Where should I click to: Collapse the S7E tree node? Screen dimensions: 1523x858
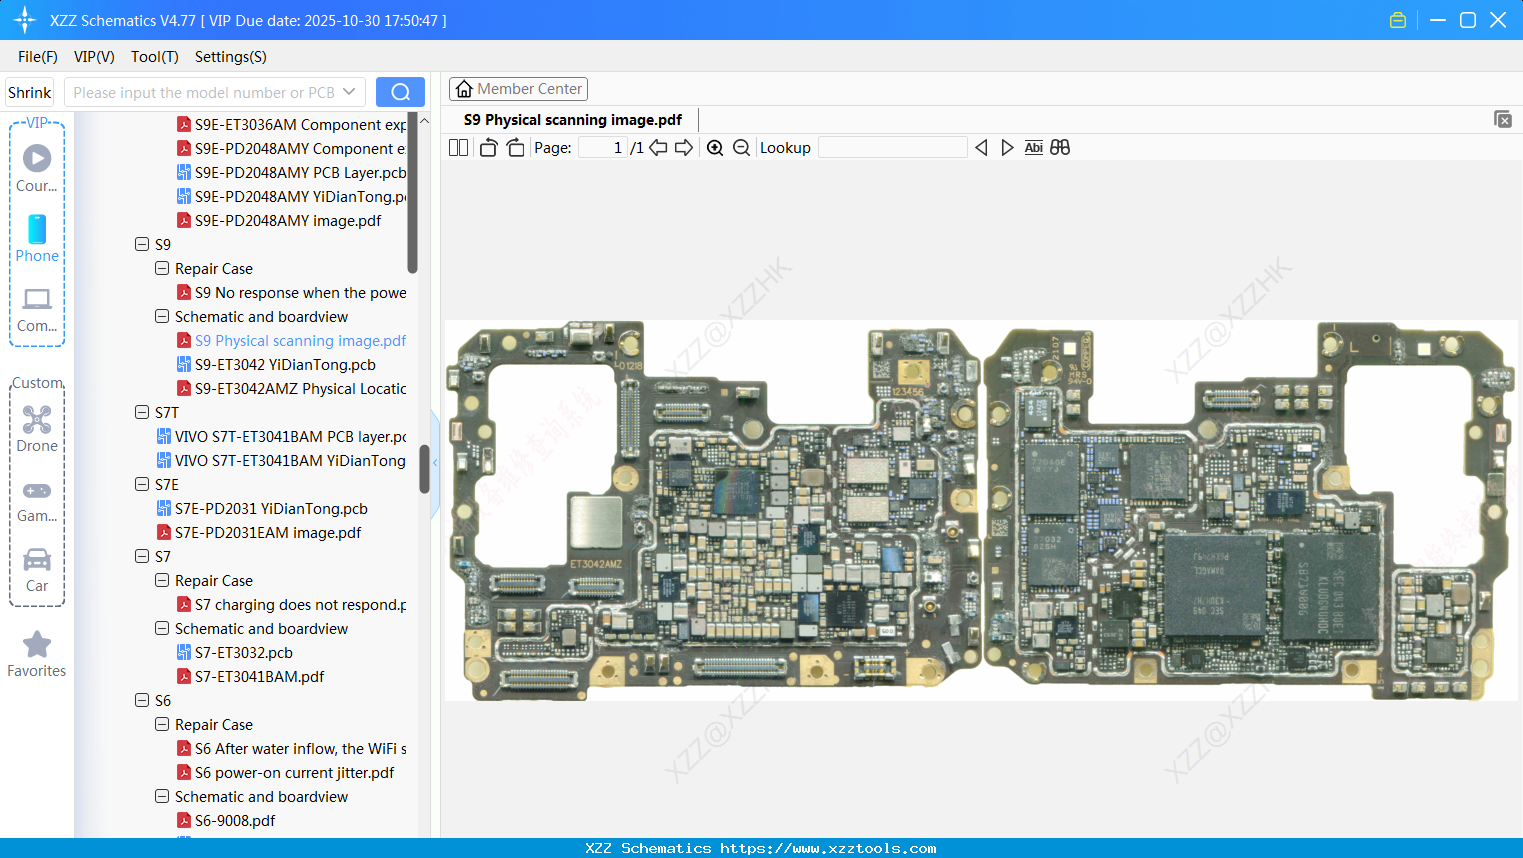click(x=142, y=484)
